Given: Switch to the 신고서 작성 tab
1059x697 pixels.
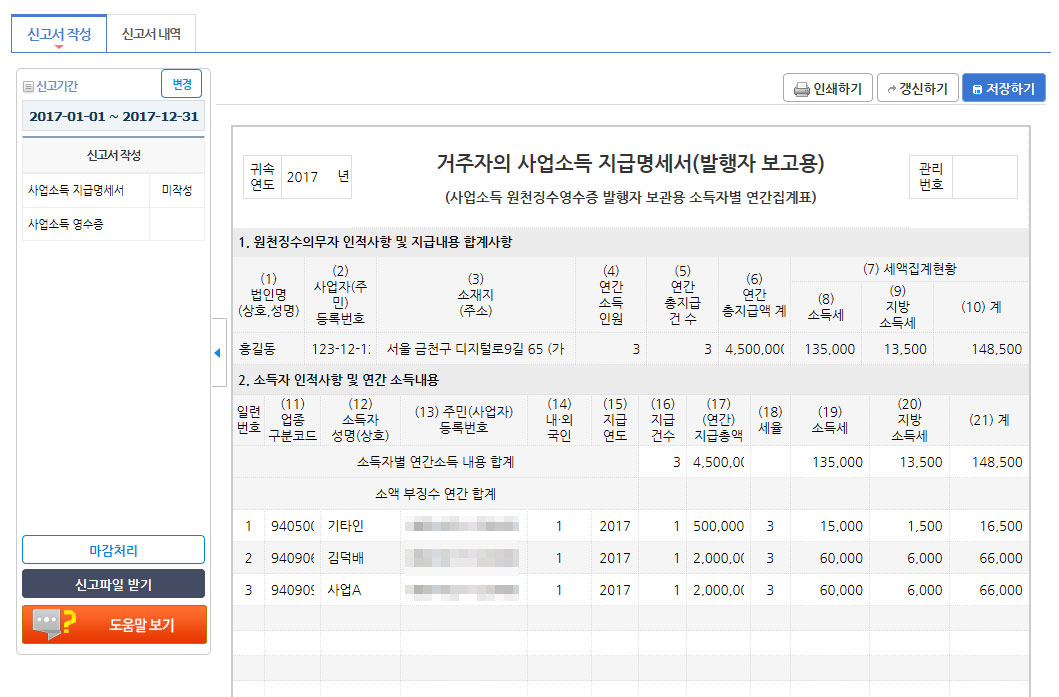Looking at the screenshot, I should coord(59,34).
